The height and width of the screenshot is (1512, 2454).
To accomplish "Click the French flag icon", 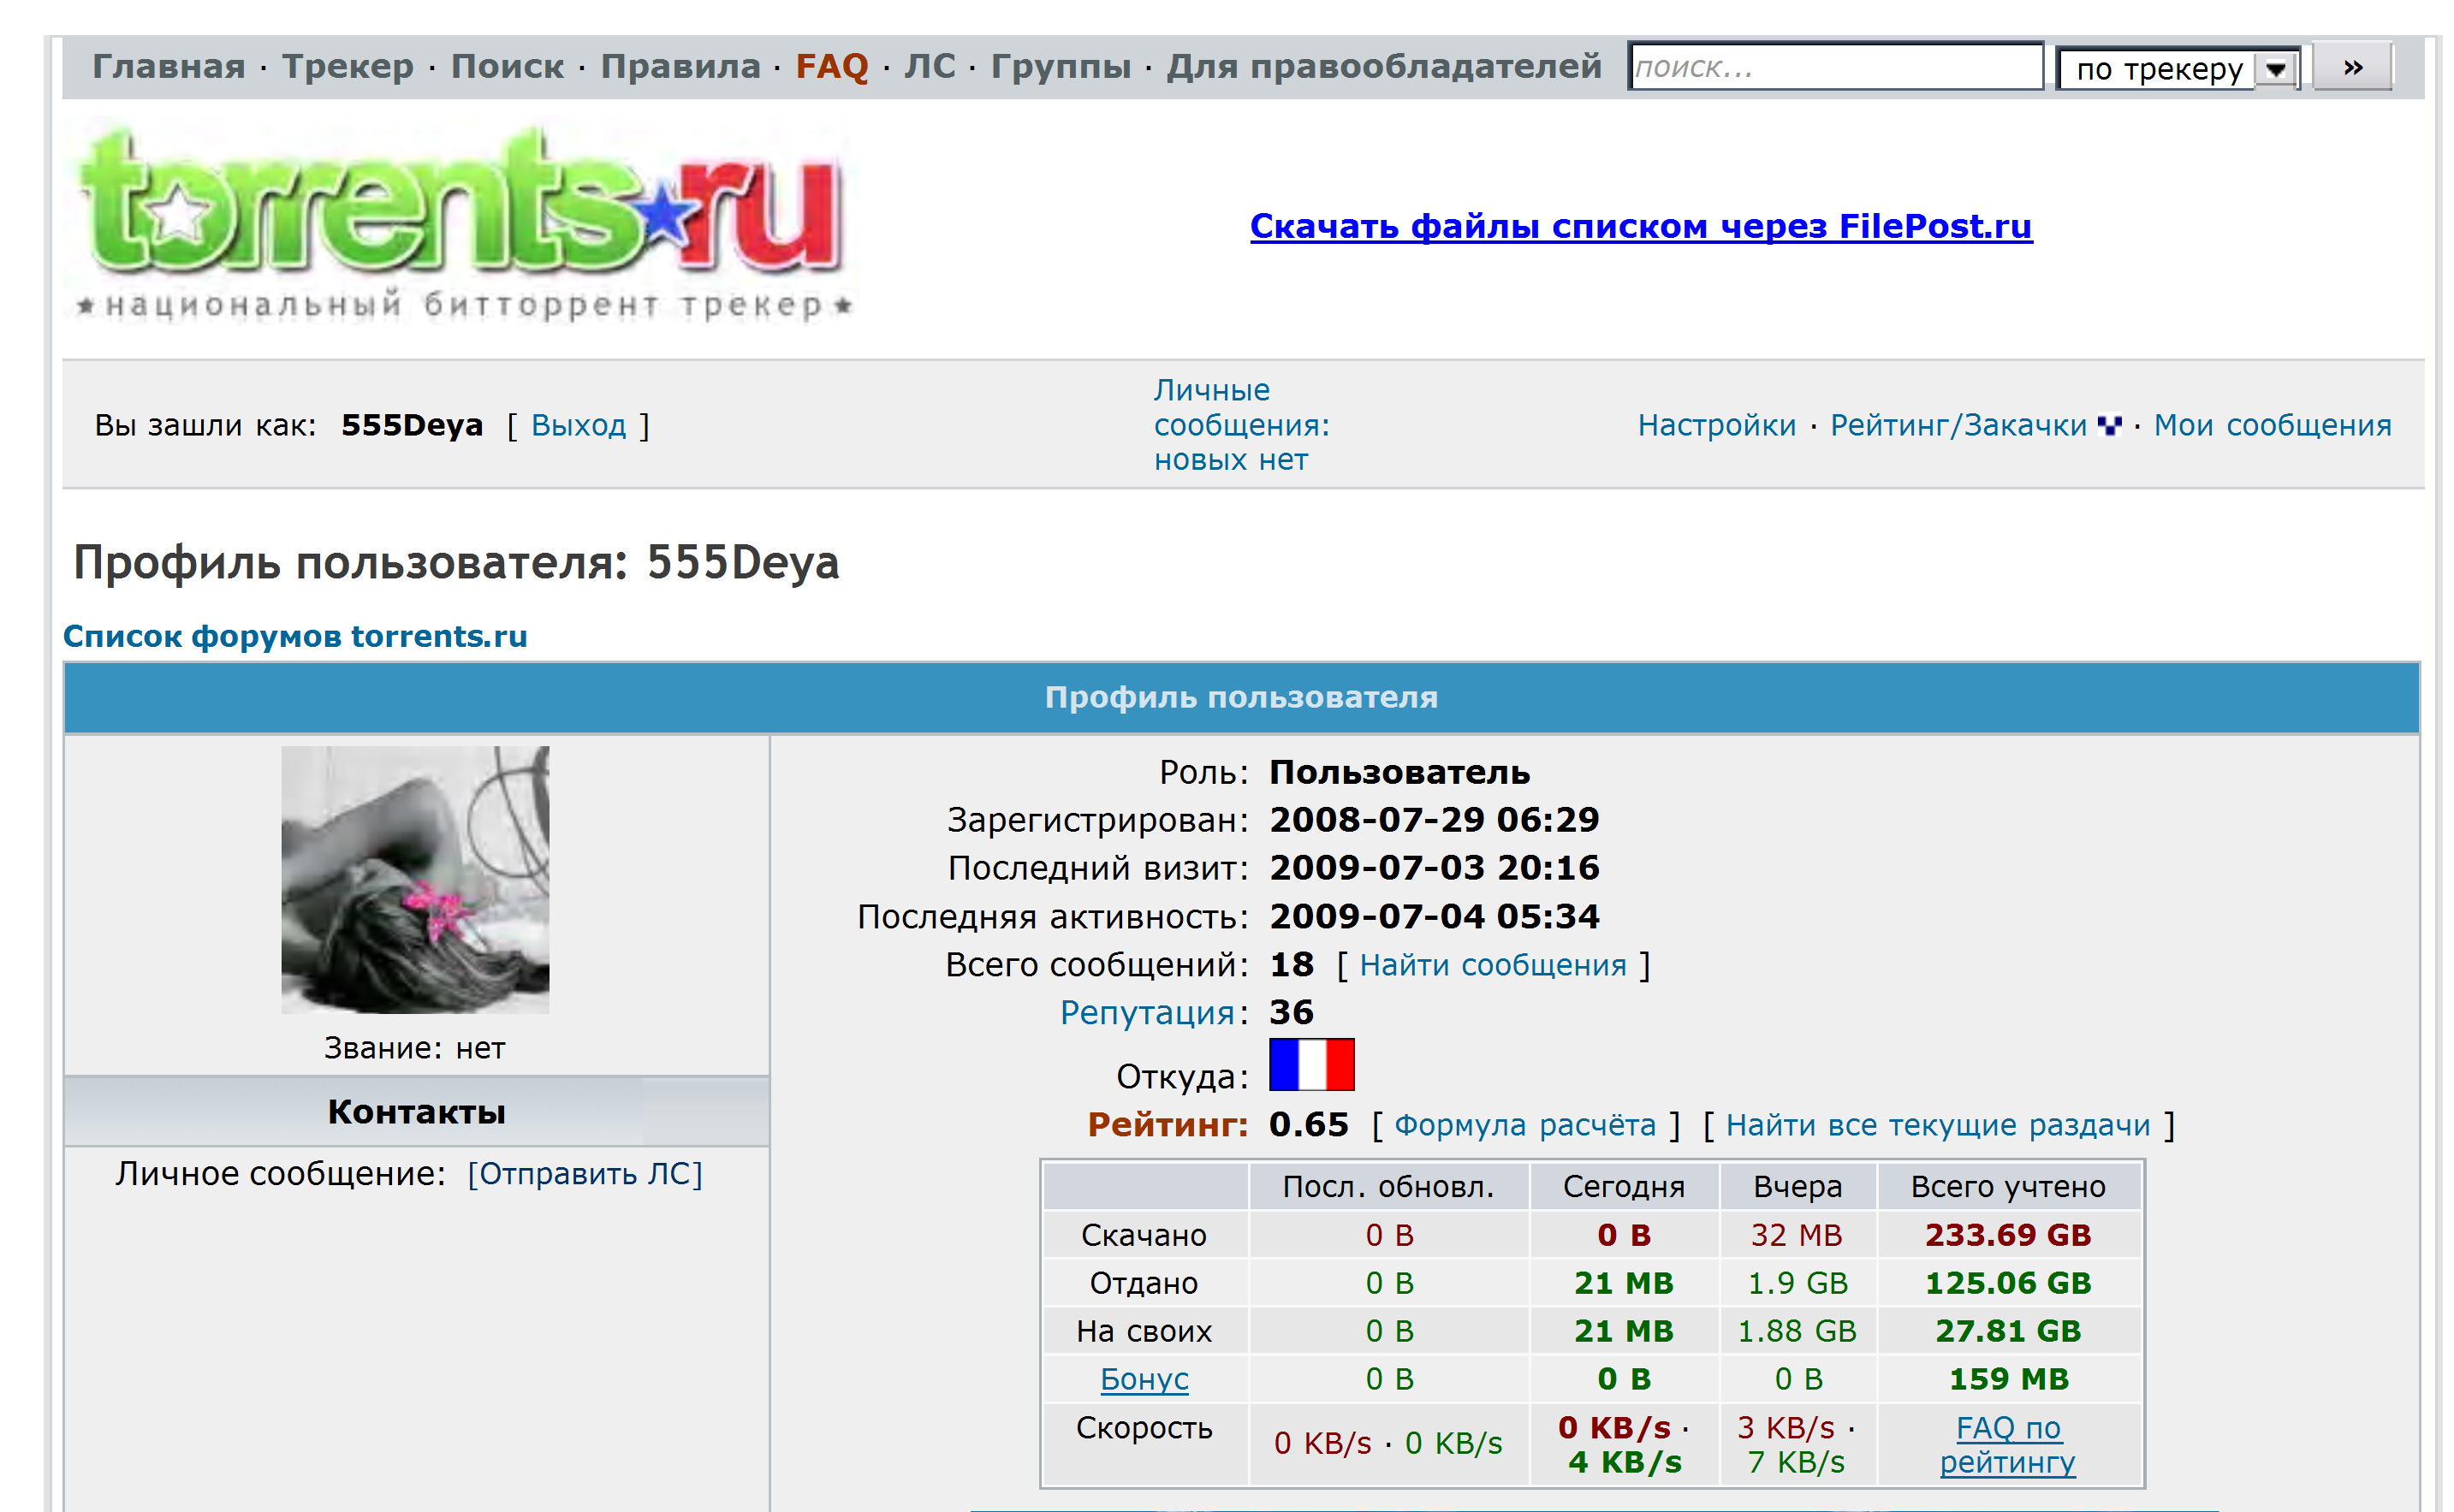I will 1311,1064.
